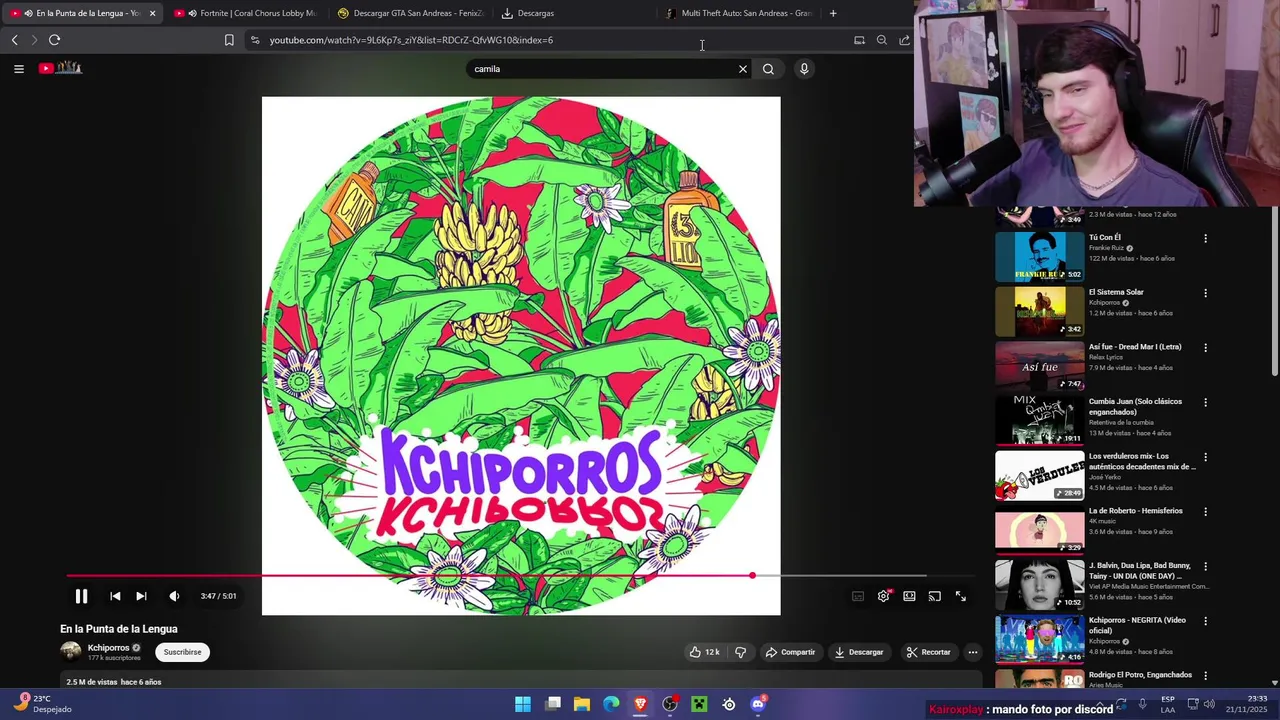Open Minecraft creeper icon on taskbar
1280x720 pixels.
(x=699, y=704)
